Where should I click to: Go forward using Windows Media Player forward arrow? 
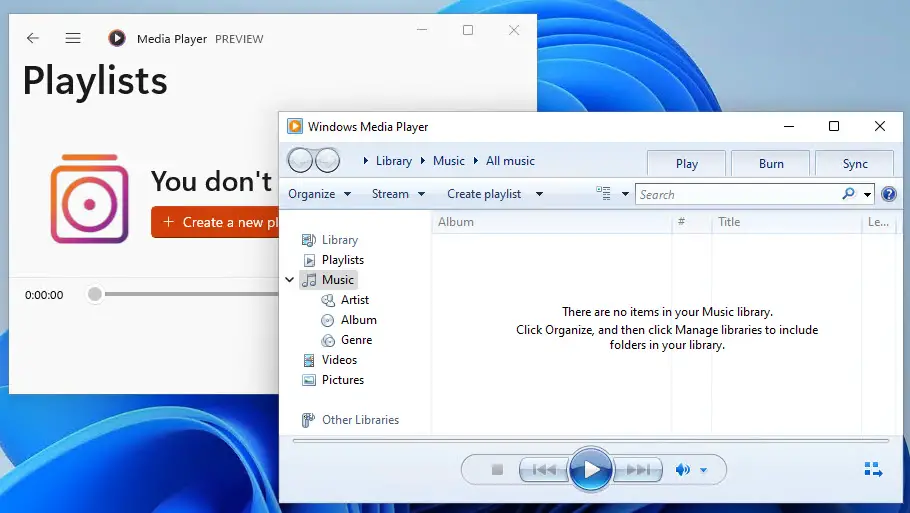pos(328,160)
